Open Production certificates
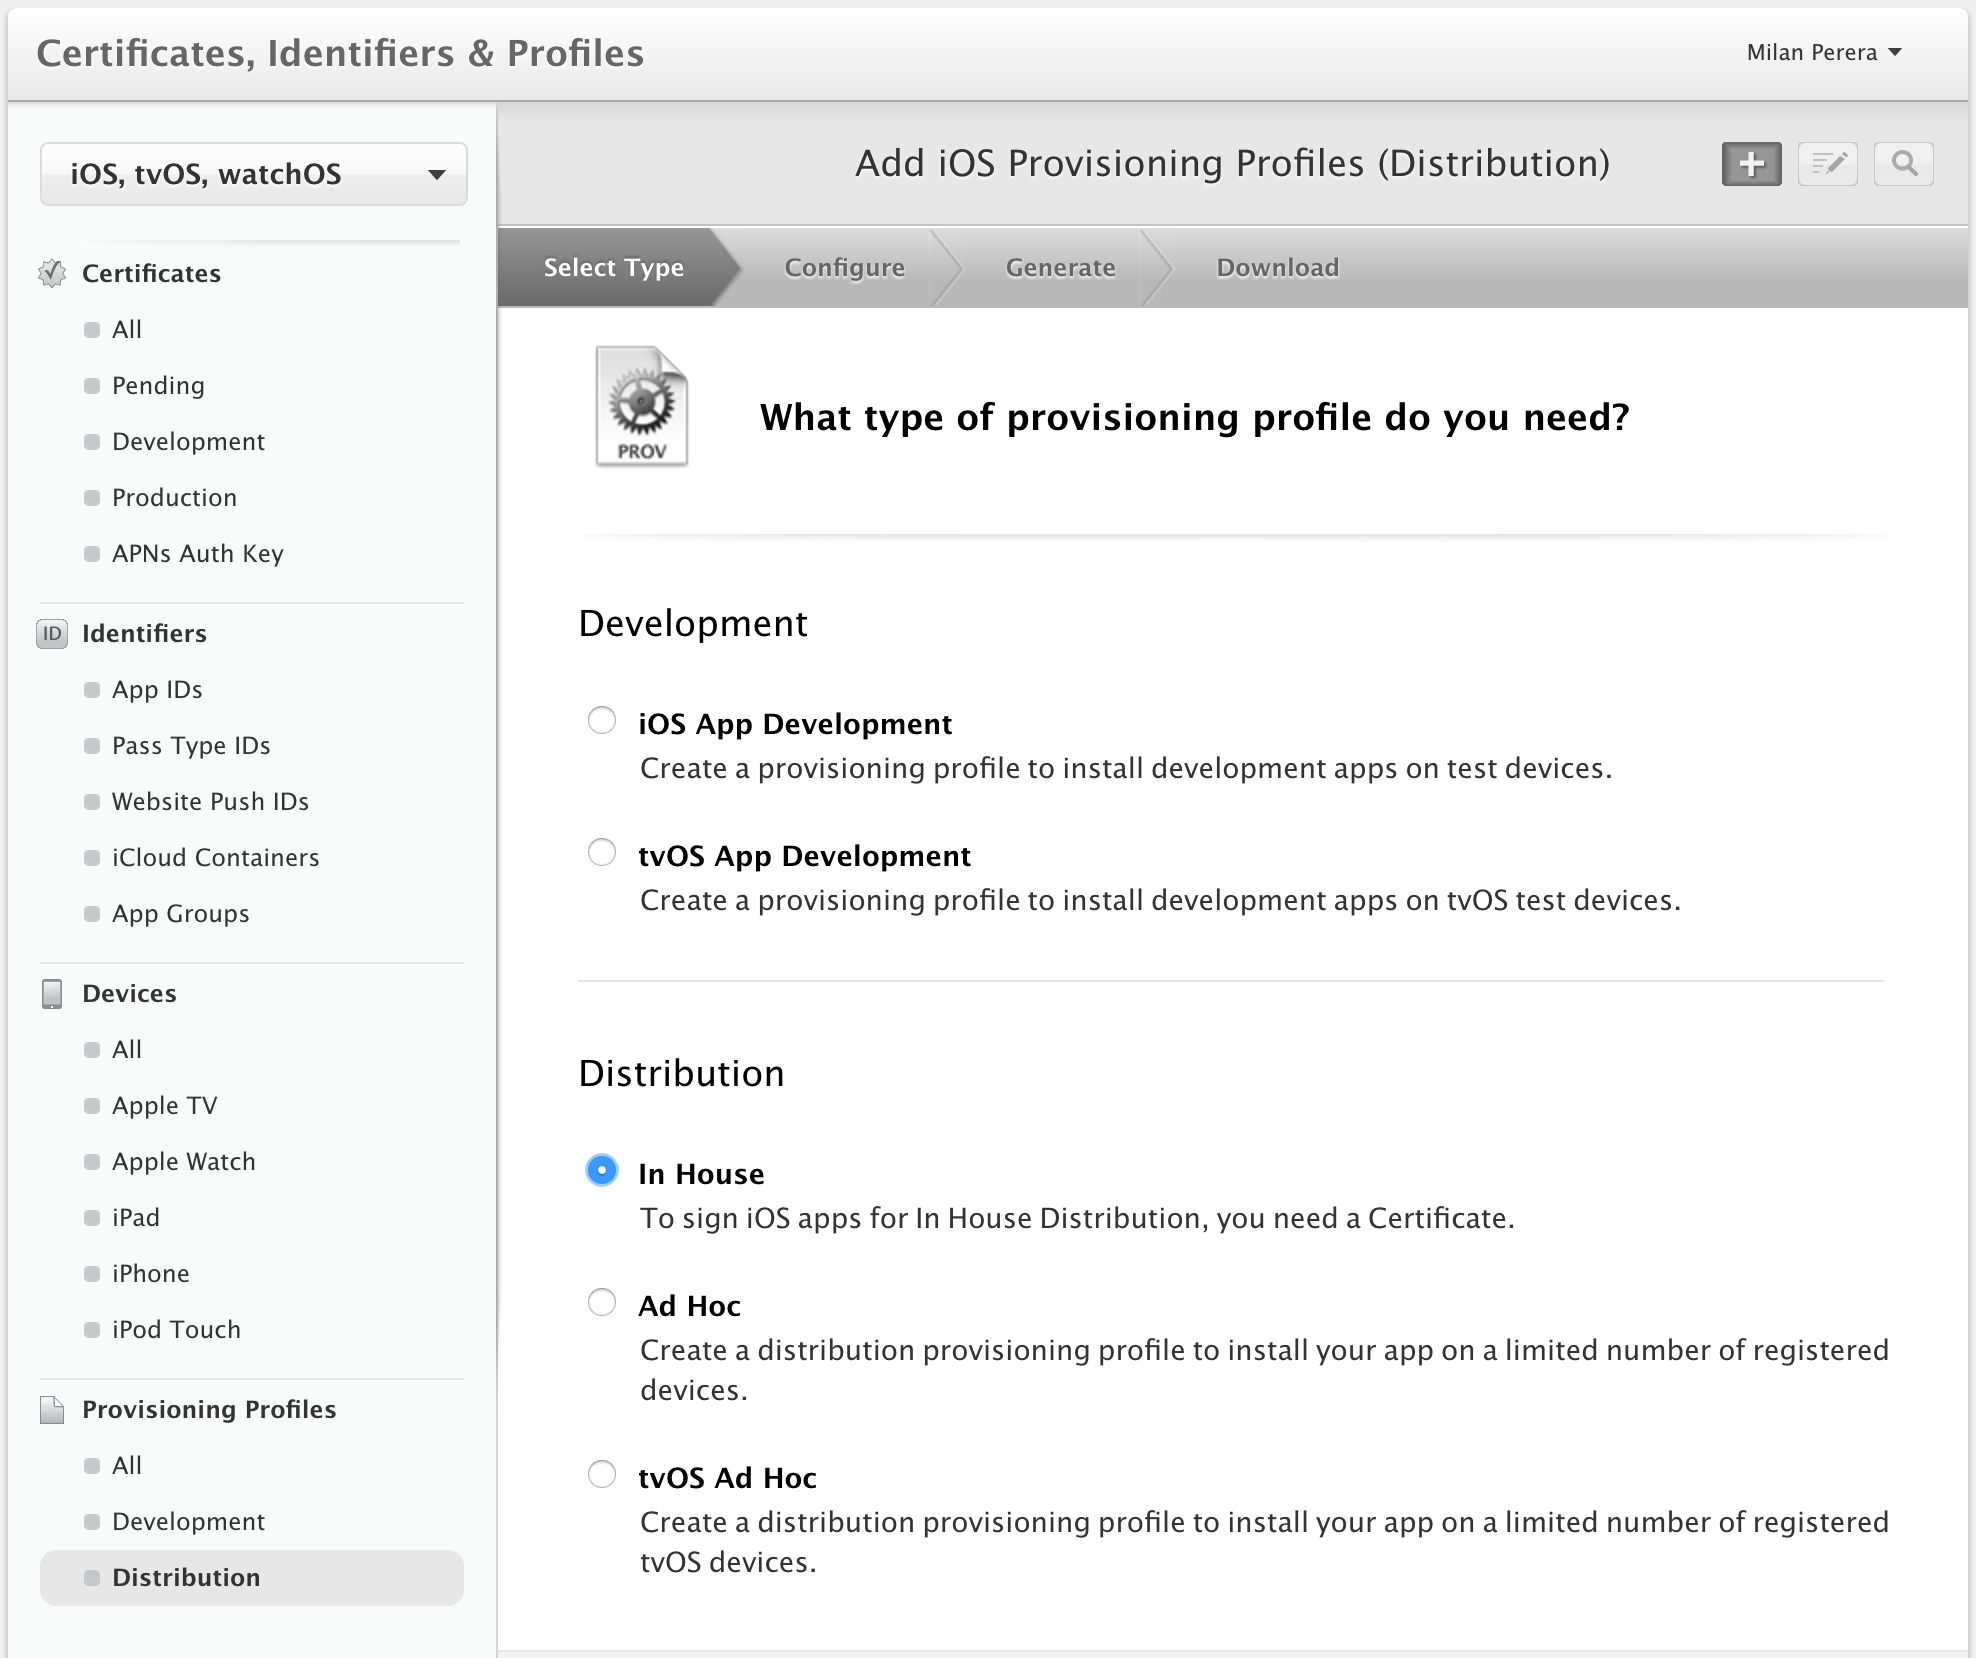The height and width of the screenshot is (1658, 1976). coord(174,497)
